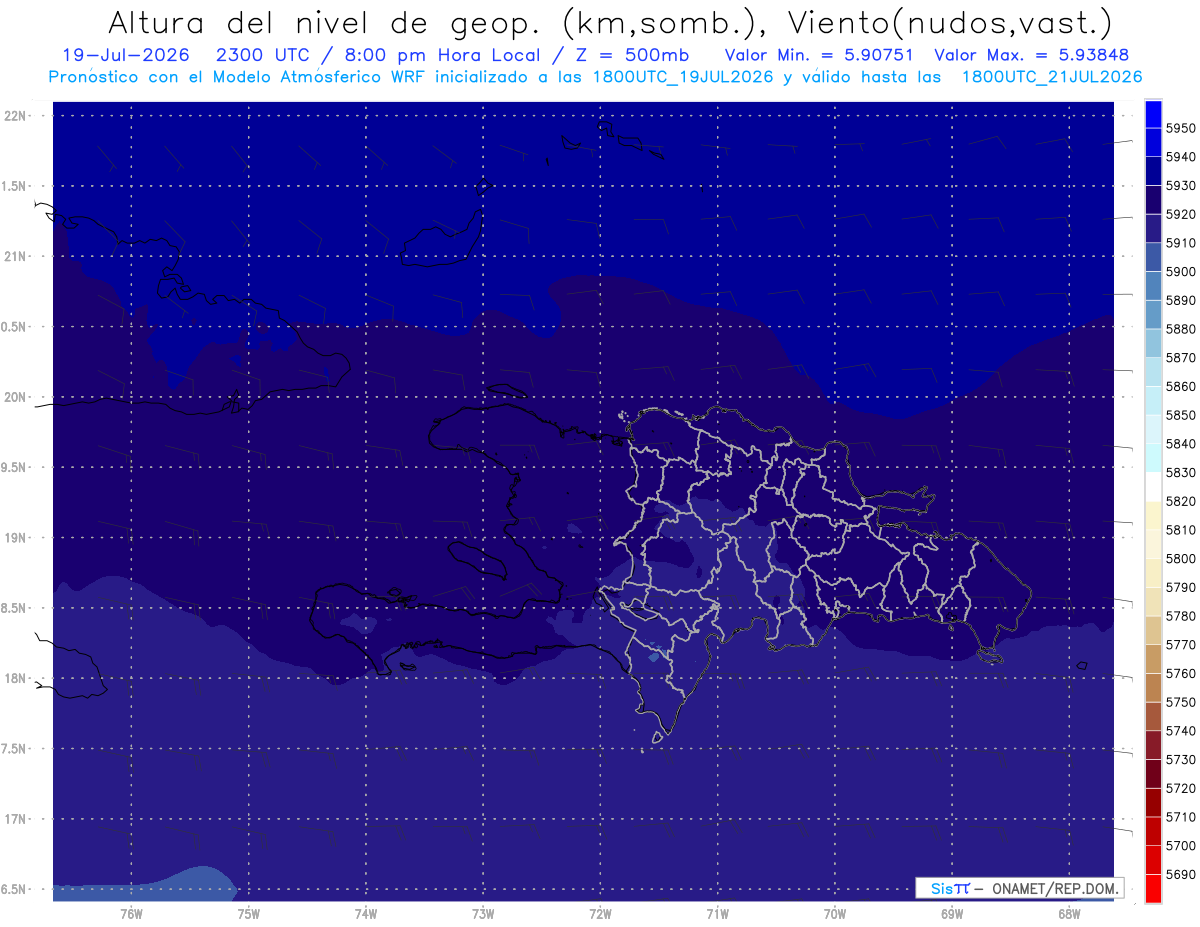Select the '1800UTC_21JUL2026' valid-until text
This screenshot has width=1200, height=927.
(1052, 77)
